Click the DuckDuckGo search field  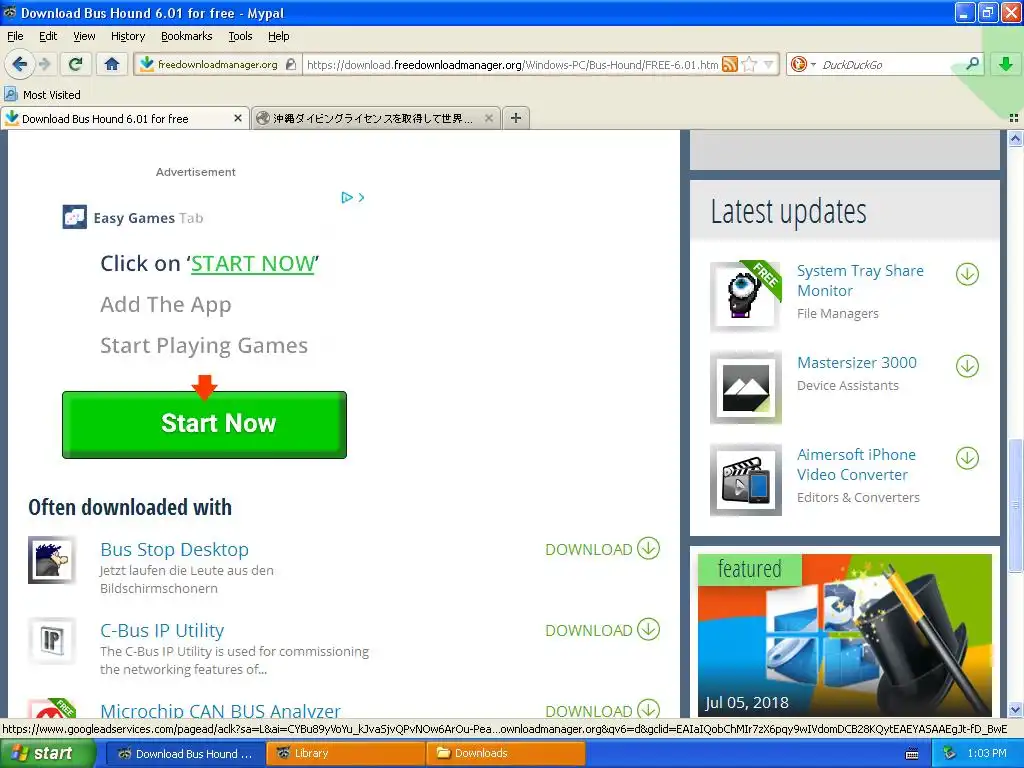coord(890,64)
